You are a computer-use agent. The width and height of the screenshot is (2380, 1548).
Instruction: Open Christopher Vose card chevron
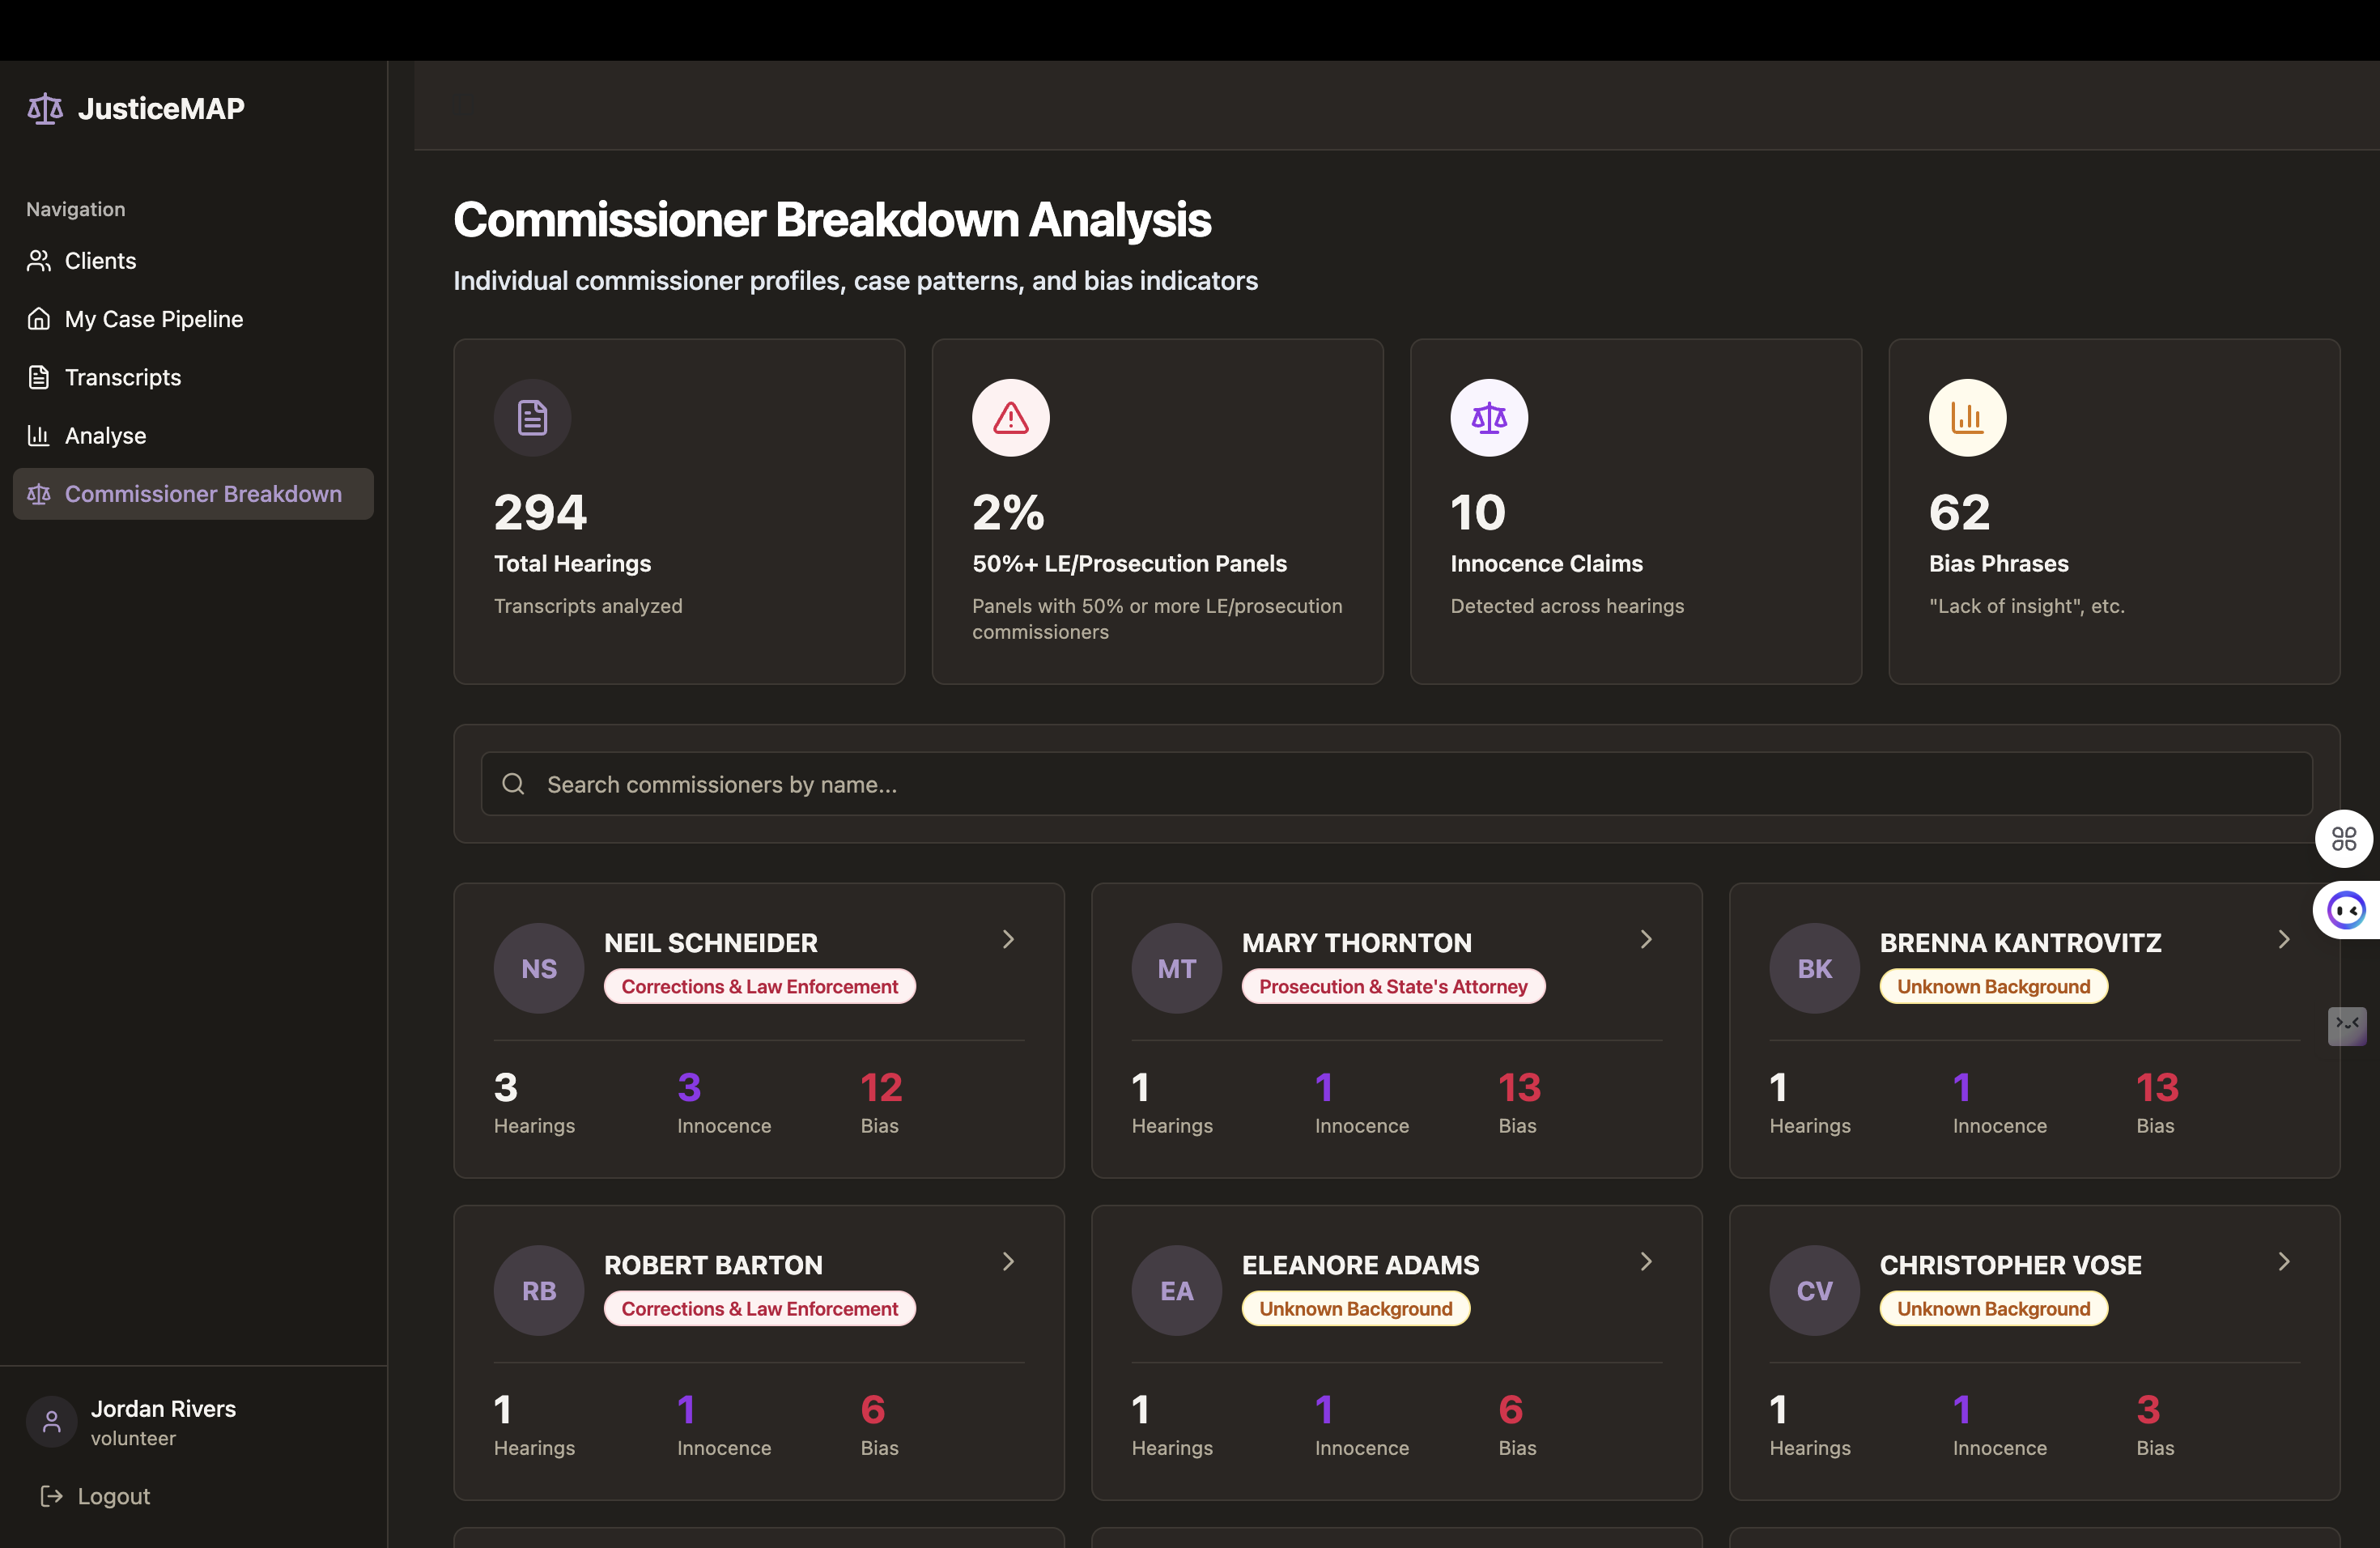tap(2284, 1261)
